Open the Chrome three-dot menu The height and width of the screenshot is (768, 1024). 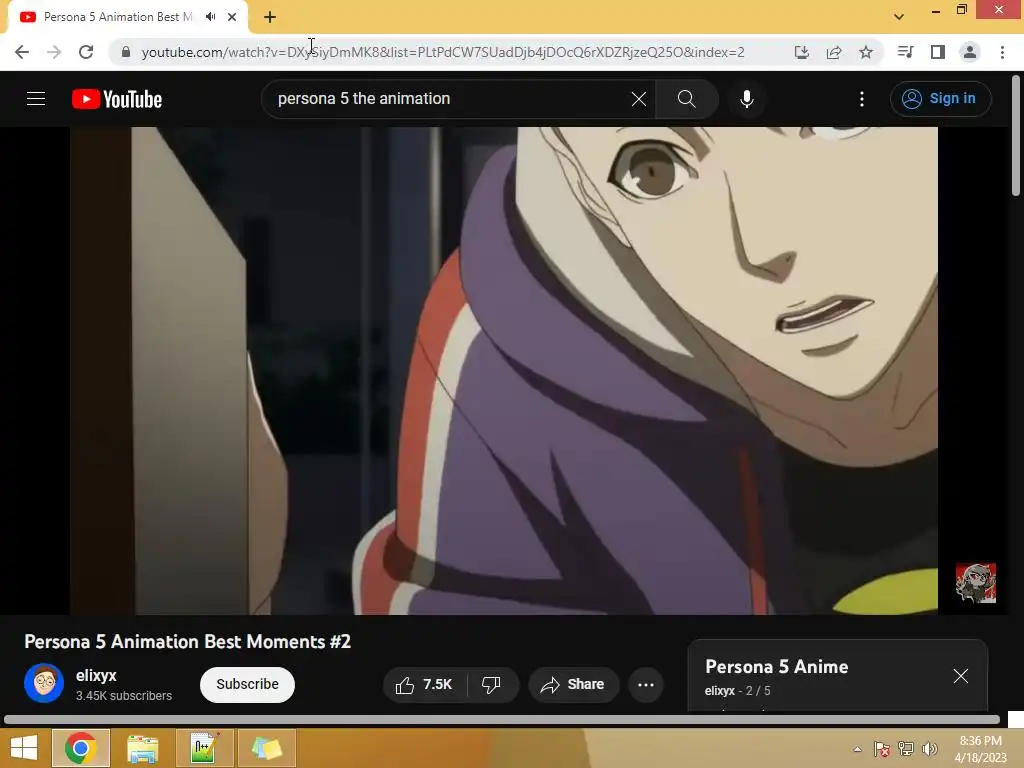pyautogui.click(x=1002, y=52)
